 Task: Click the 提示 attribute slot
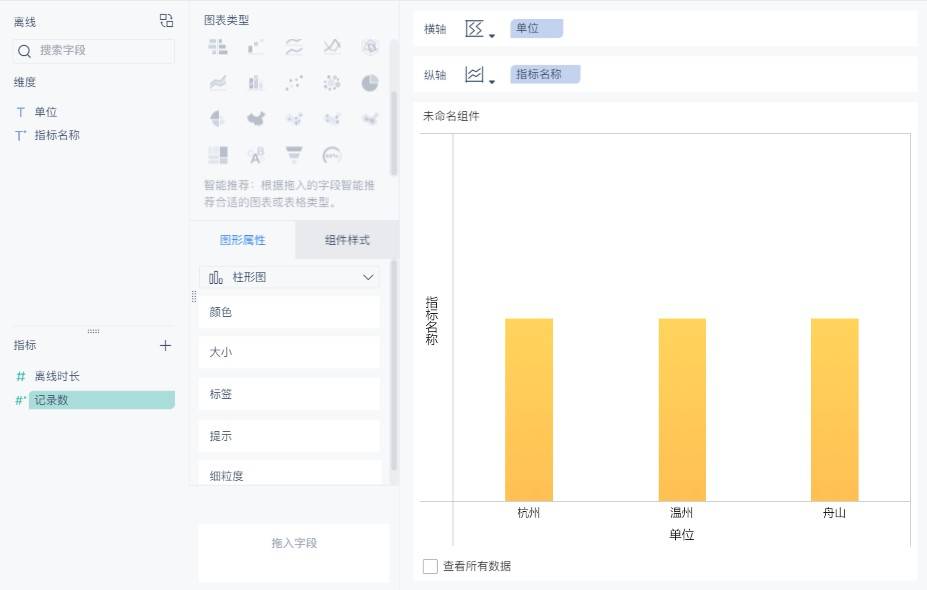click(x=289, y=436)
